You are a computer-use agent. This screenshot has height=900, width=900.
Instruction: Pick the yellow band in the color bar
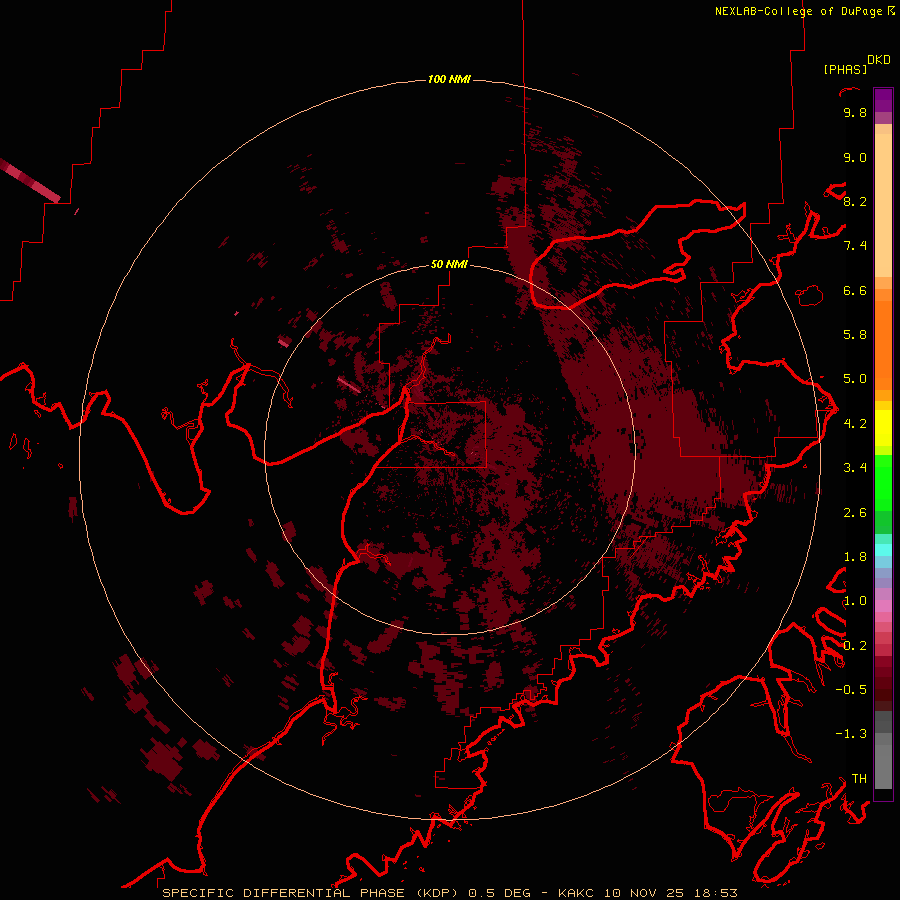coord(883,428)
